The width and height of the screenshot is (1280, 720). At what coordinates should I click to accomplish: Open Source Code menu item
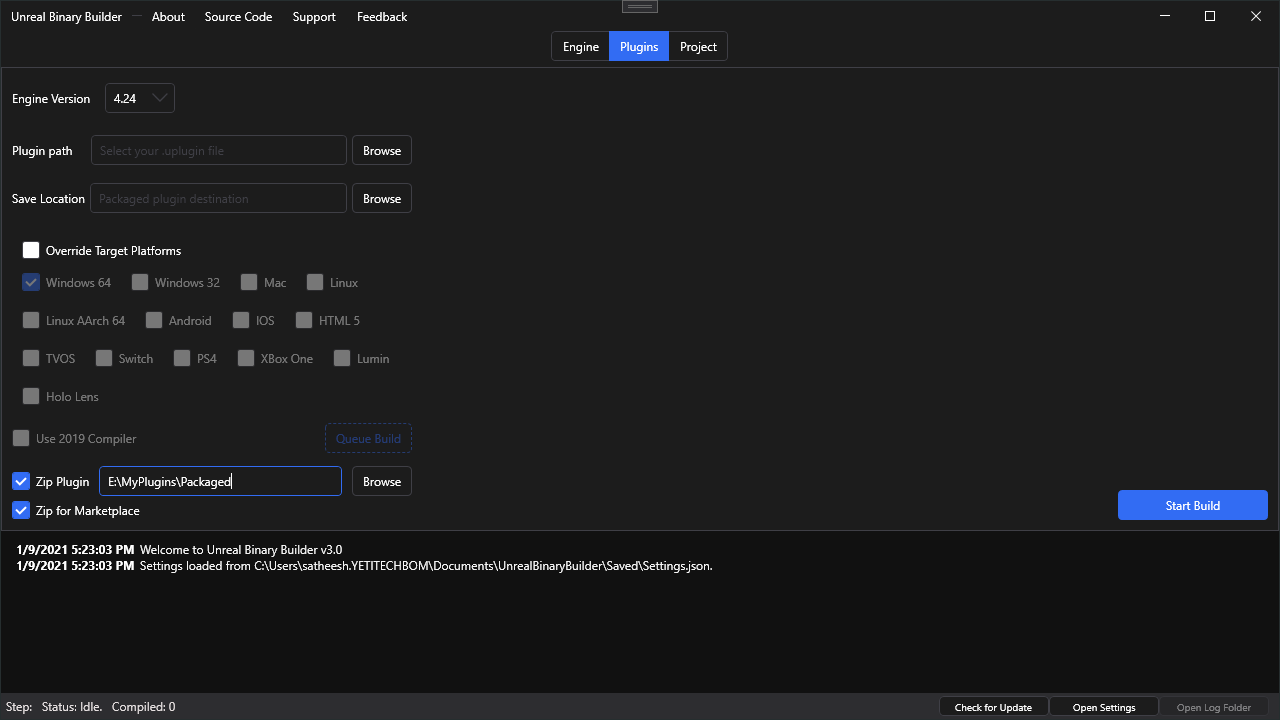238,17
